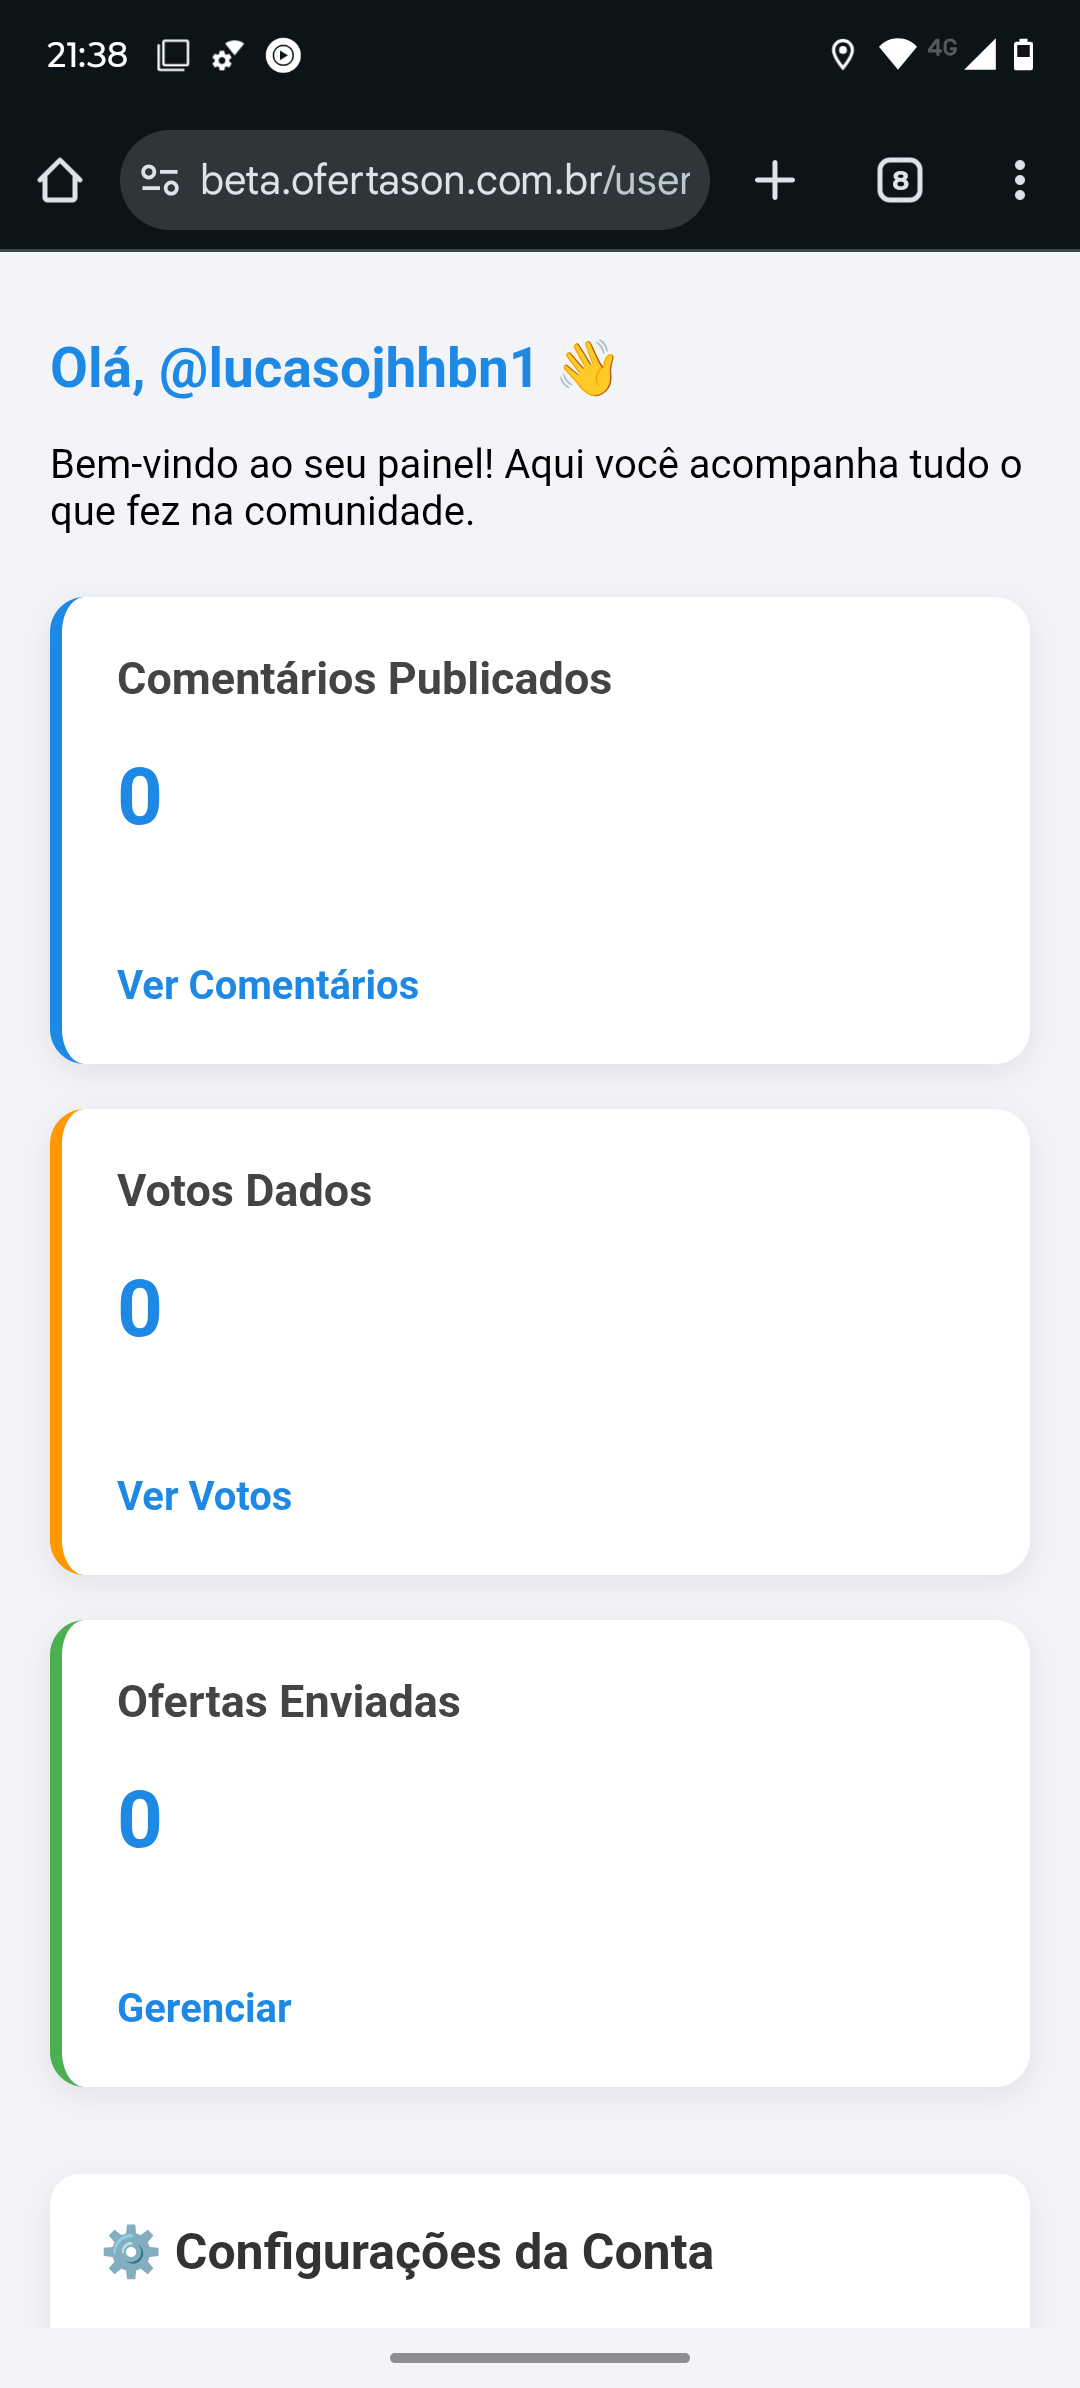Open the site info icon in address bar
The height and width of the screenshot is (2388, 1080).
pos(160,181)
